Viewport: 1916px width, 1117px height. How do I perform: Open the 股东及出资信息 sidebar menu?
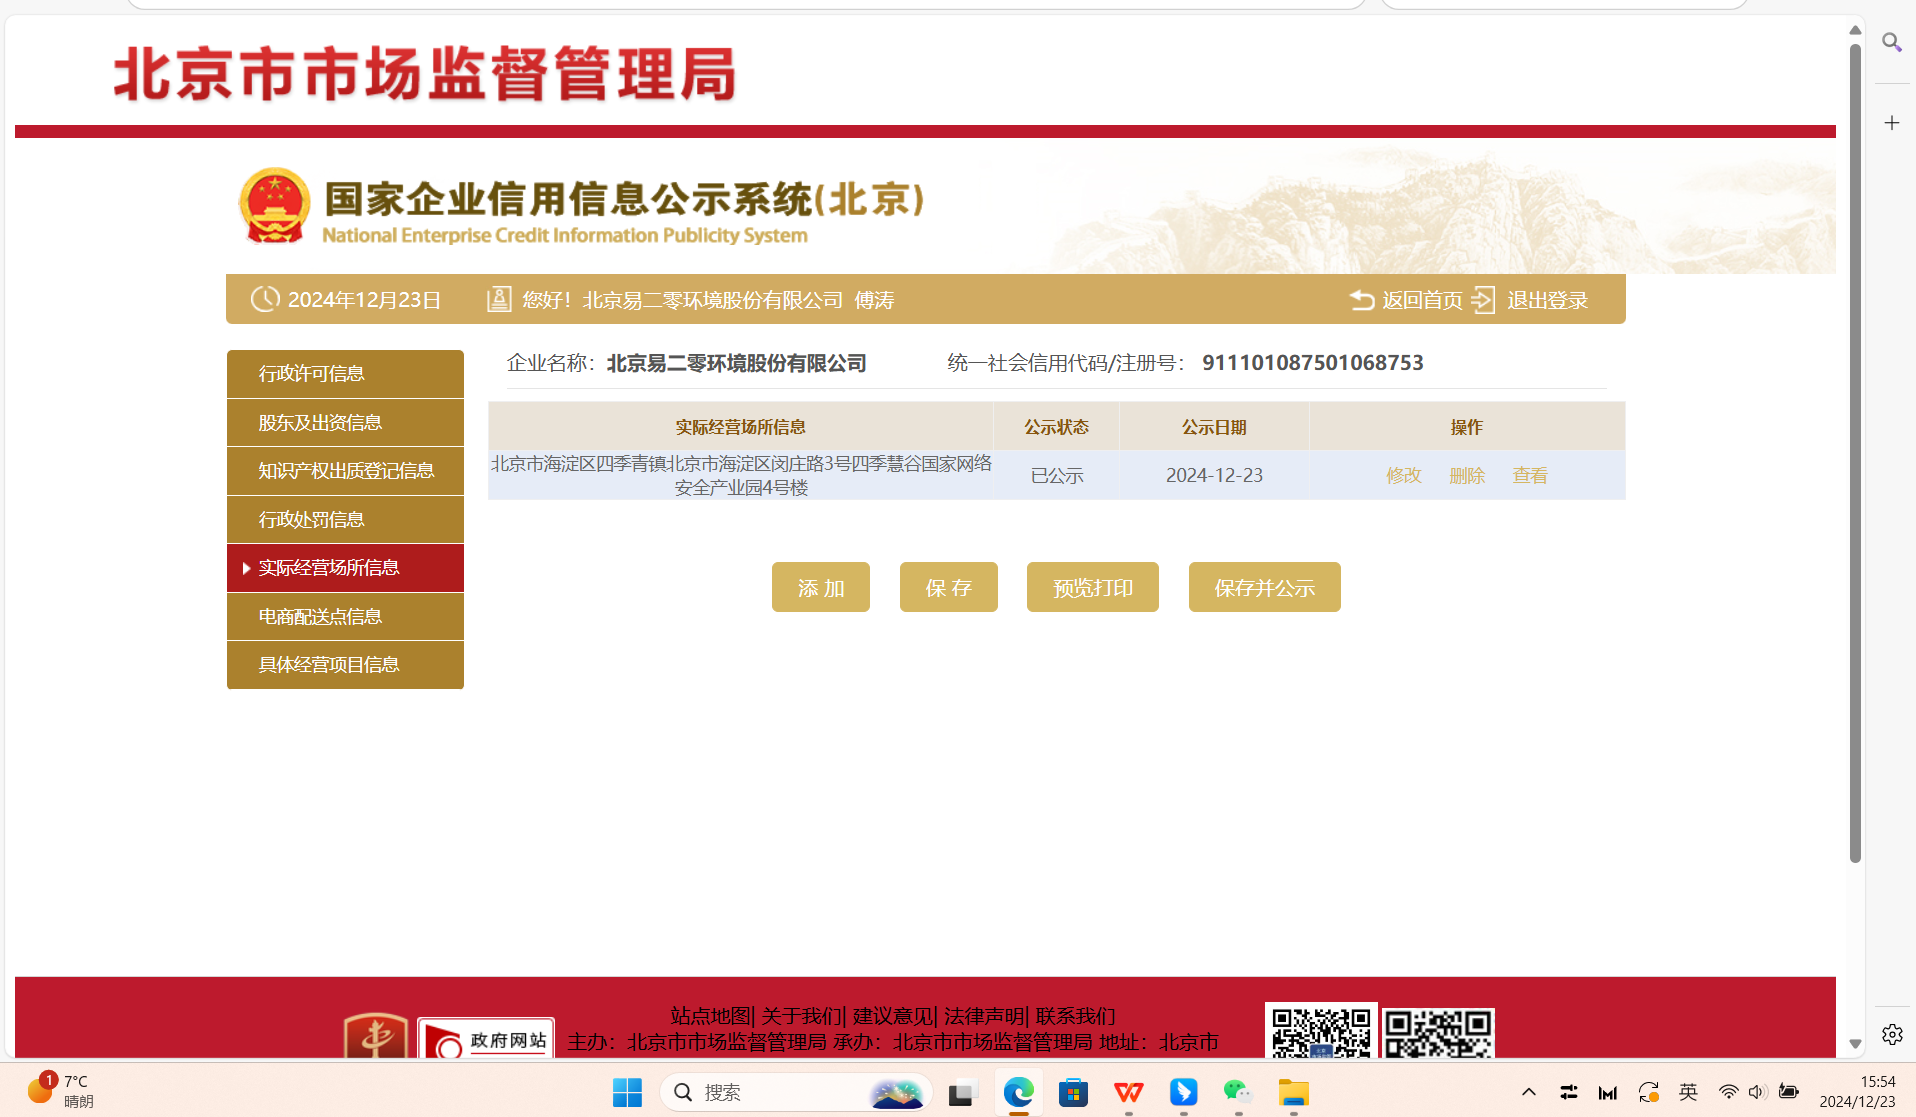click(x=345, y=422)
